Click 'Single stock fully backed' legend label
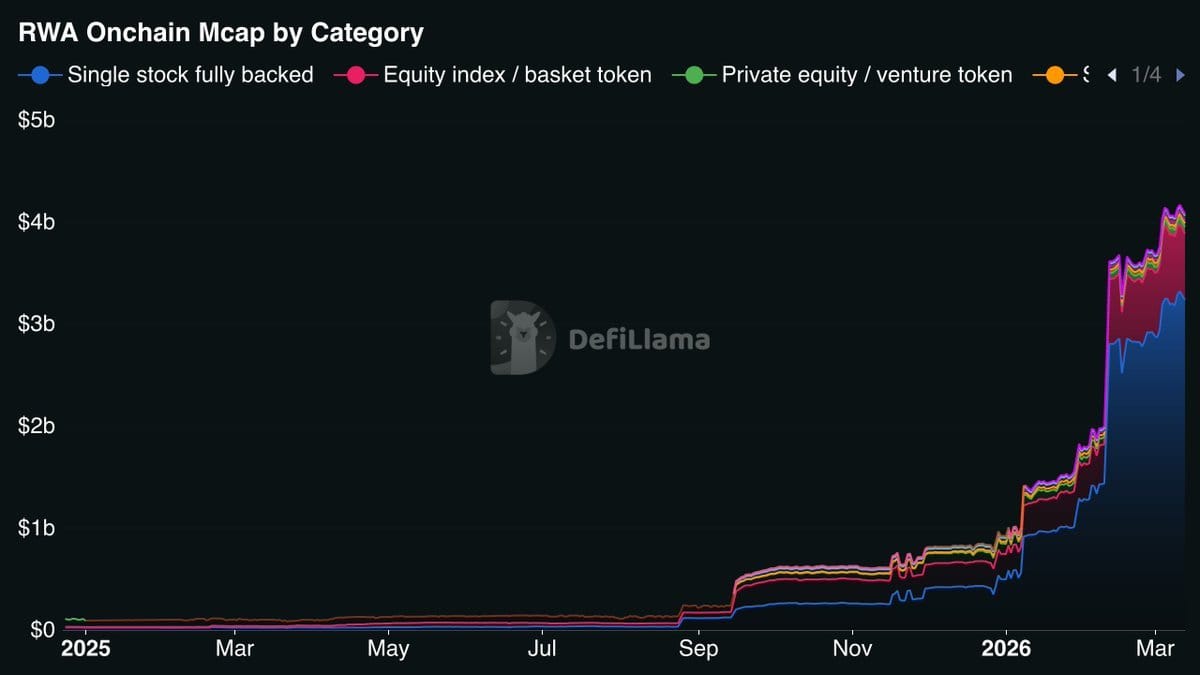This screenshot has width=1200, height=675. pyautogui.click(x=190, y=75)
